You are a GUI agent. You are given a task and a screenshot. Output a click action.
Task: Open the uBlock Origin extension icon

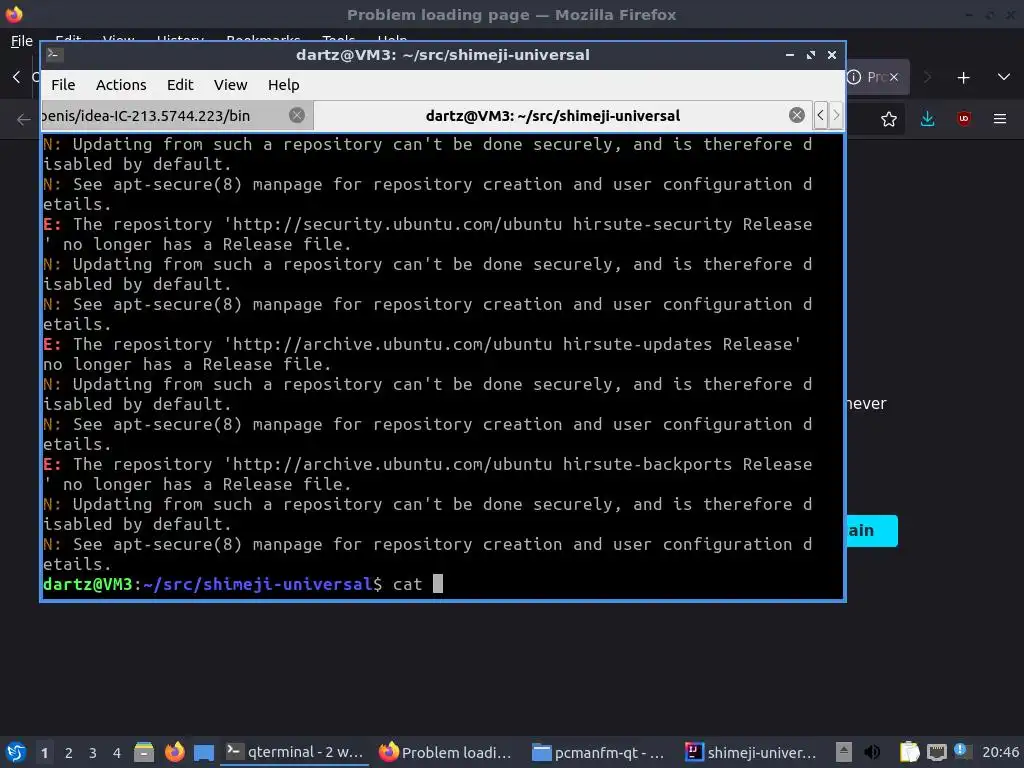pos(963,119)
